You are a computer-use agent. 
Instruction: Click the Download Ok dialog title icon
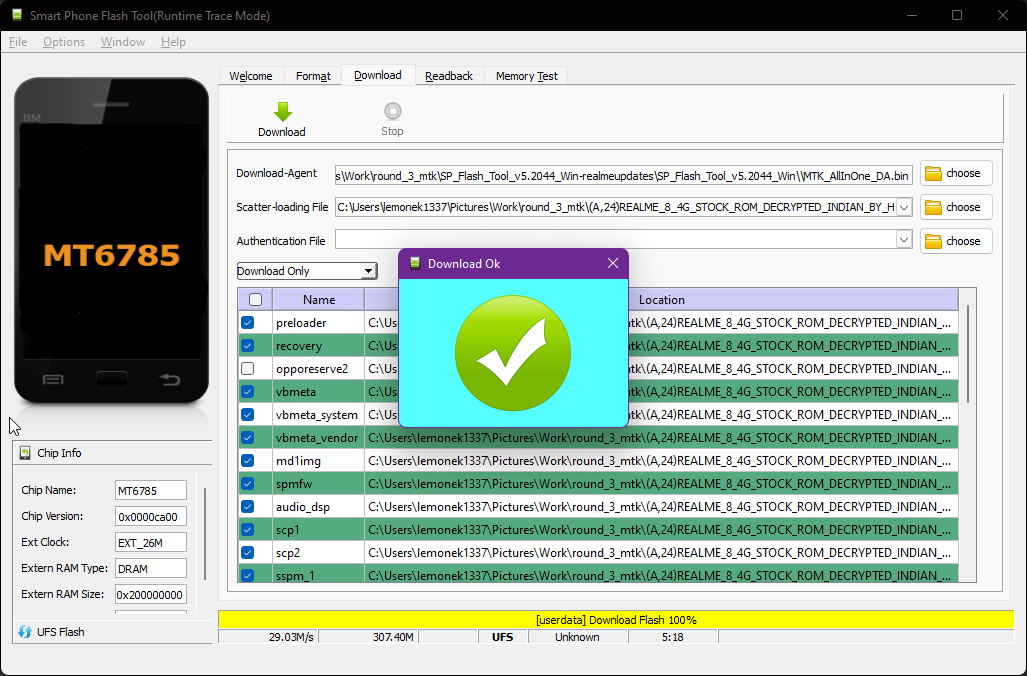pyautogui.click(x=415, y=263)
